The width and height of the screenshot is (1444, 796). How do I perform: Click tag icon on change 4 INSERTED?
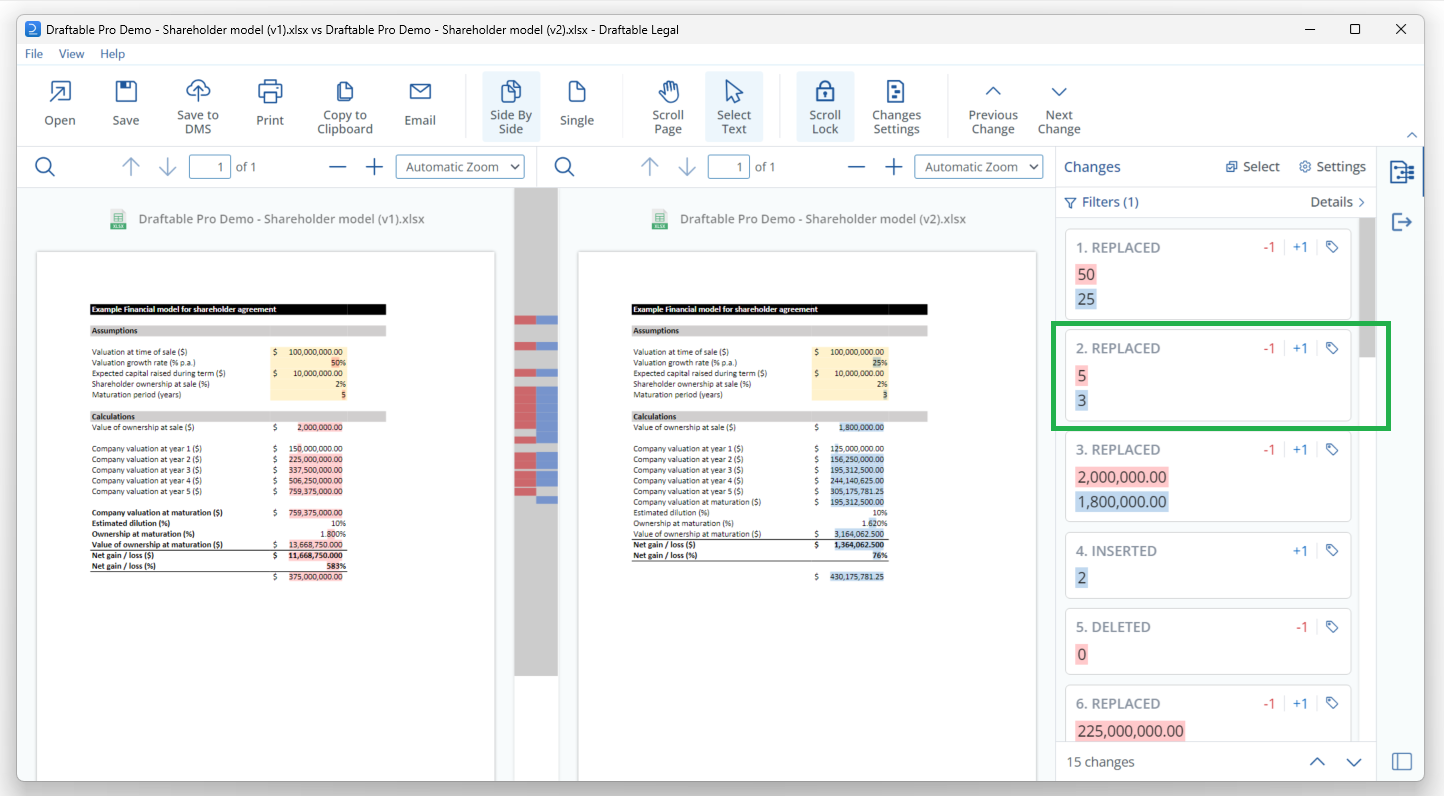pyautogui.click(x=1331, y=550)
